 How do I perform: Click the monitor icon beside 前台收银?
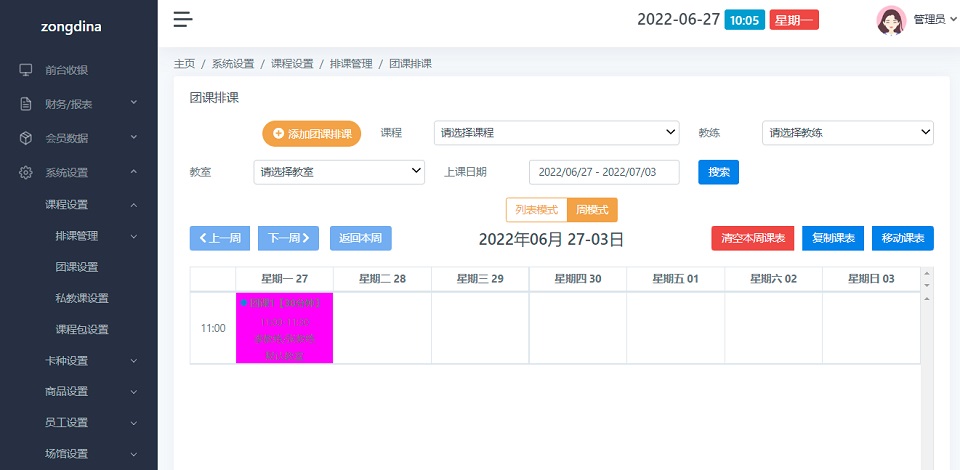[26, 70]
